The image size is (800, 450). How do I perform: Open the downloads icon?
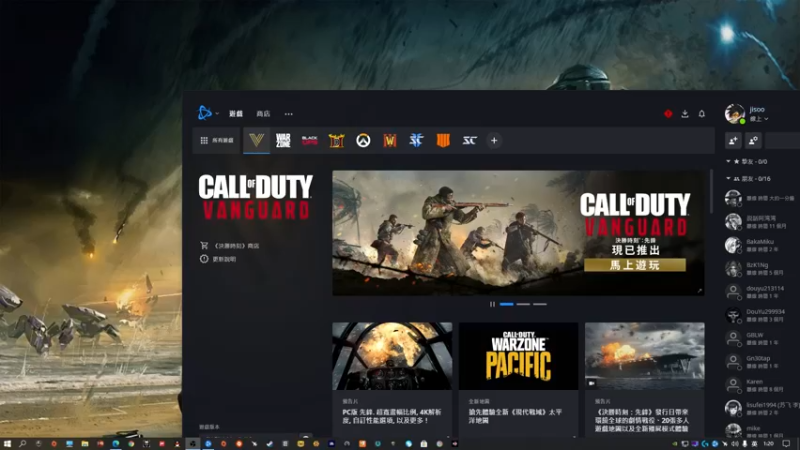tap(685, 114)
